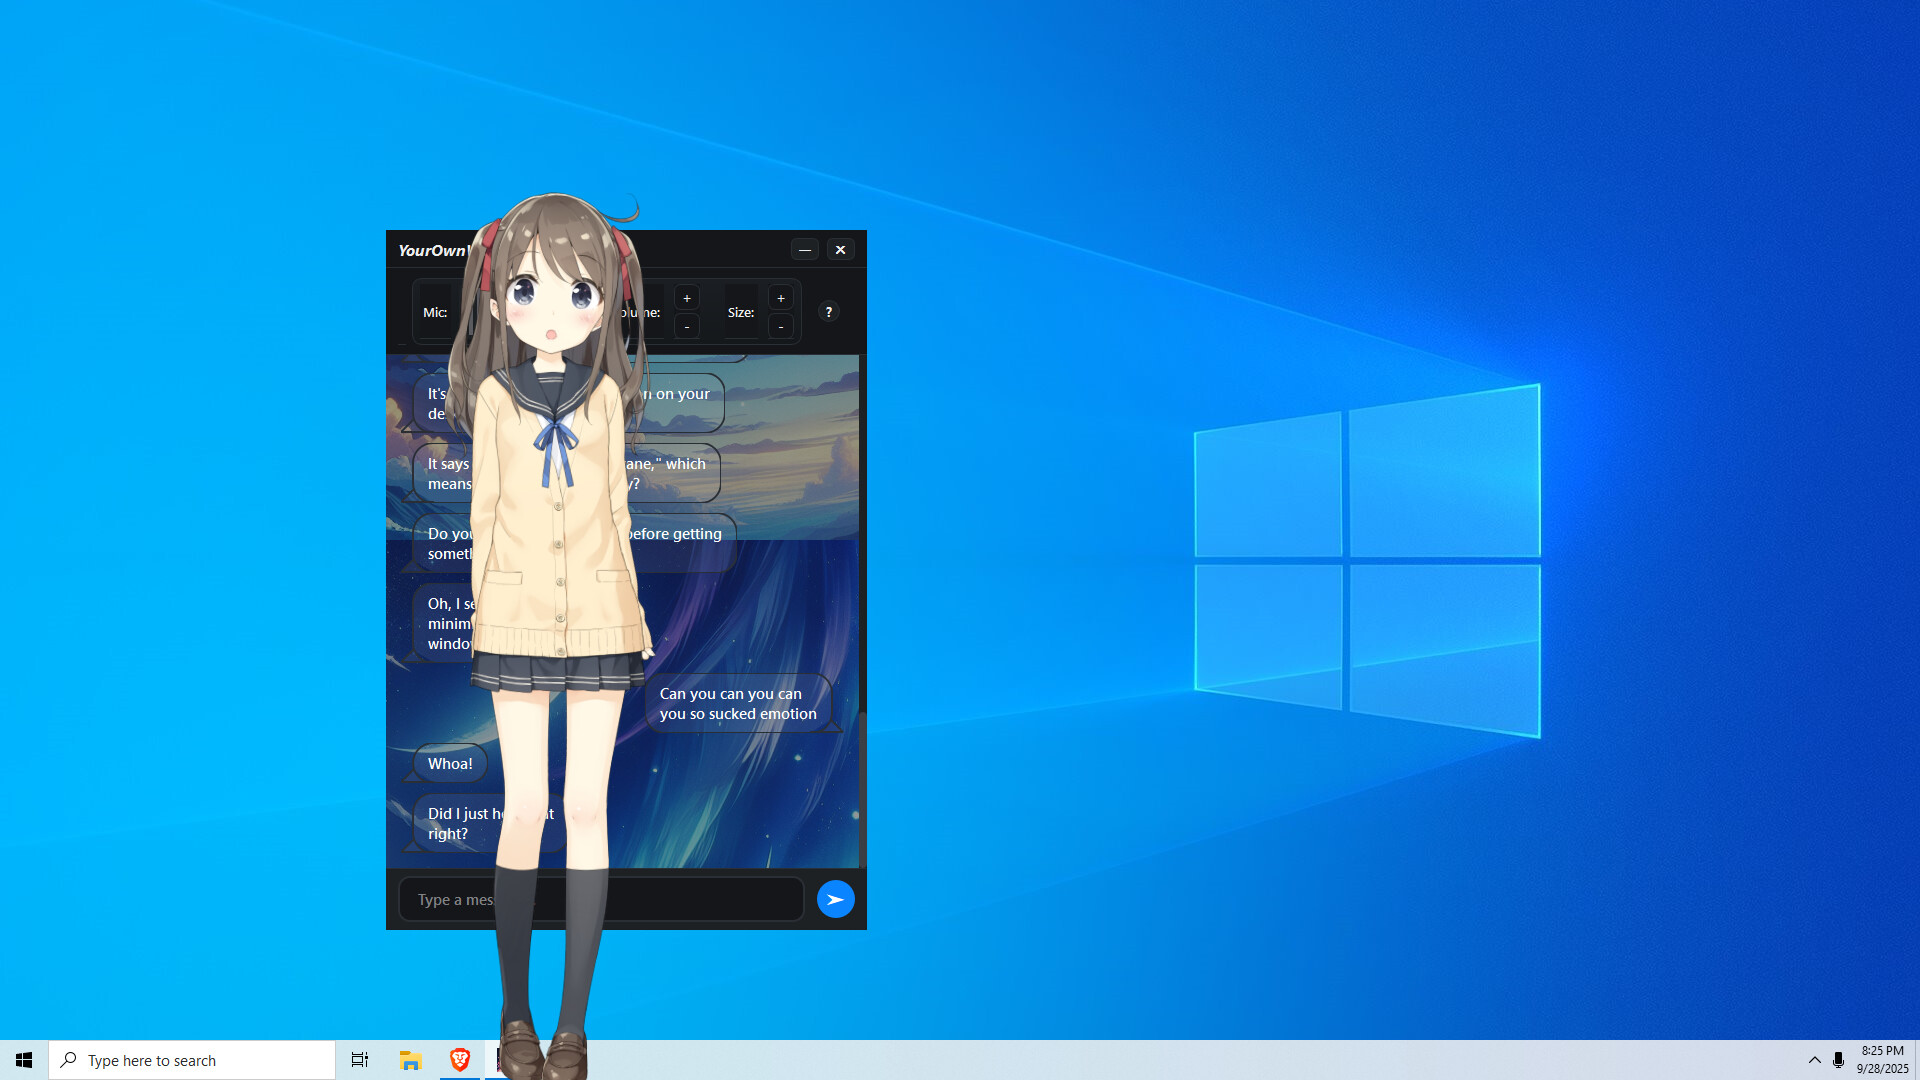Expand hidden icons in the system tray
1920x1080 pixels.
pos(1814,1059)
